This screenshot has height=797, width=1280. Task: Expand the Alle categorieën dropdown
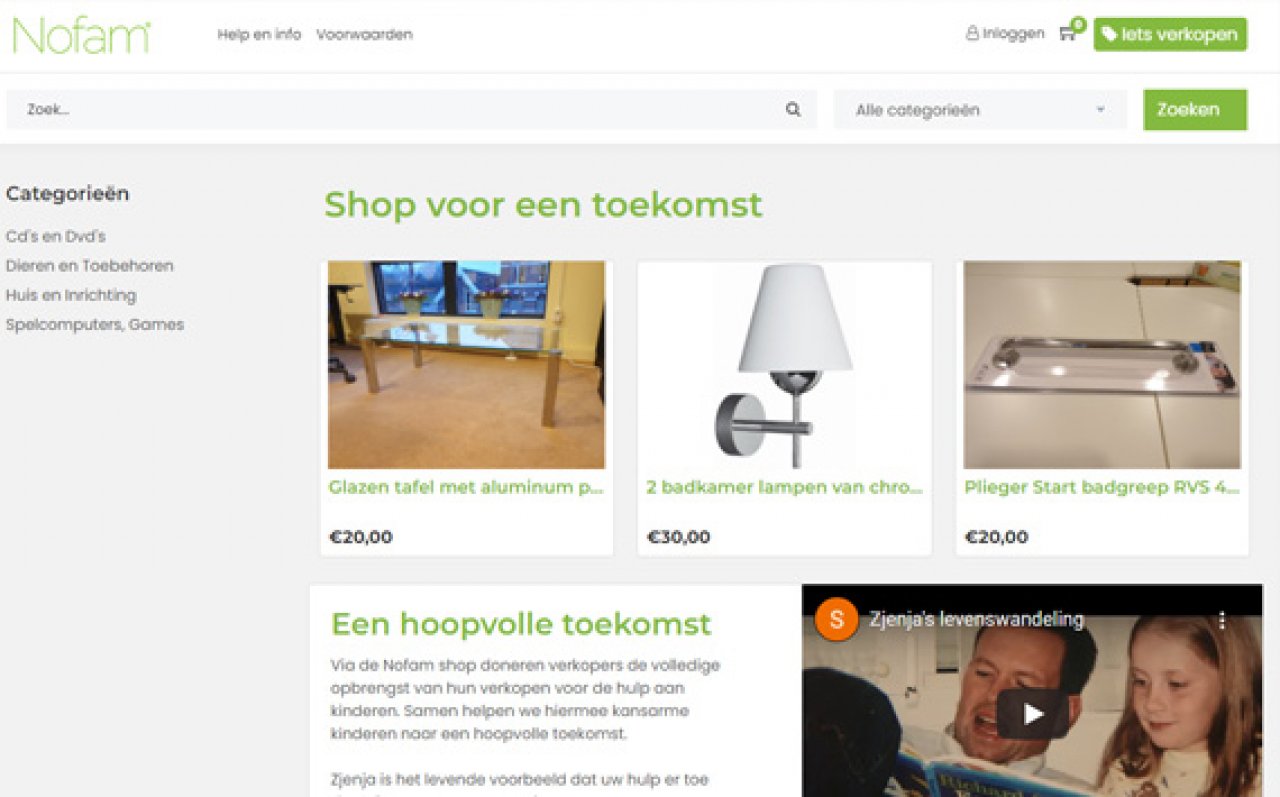(x=980, y=110)
